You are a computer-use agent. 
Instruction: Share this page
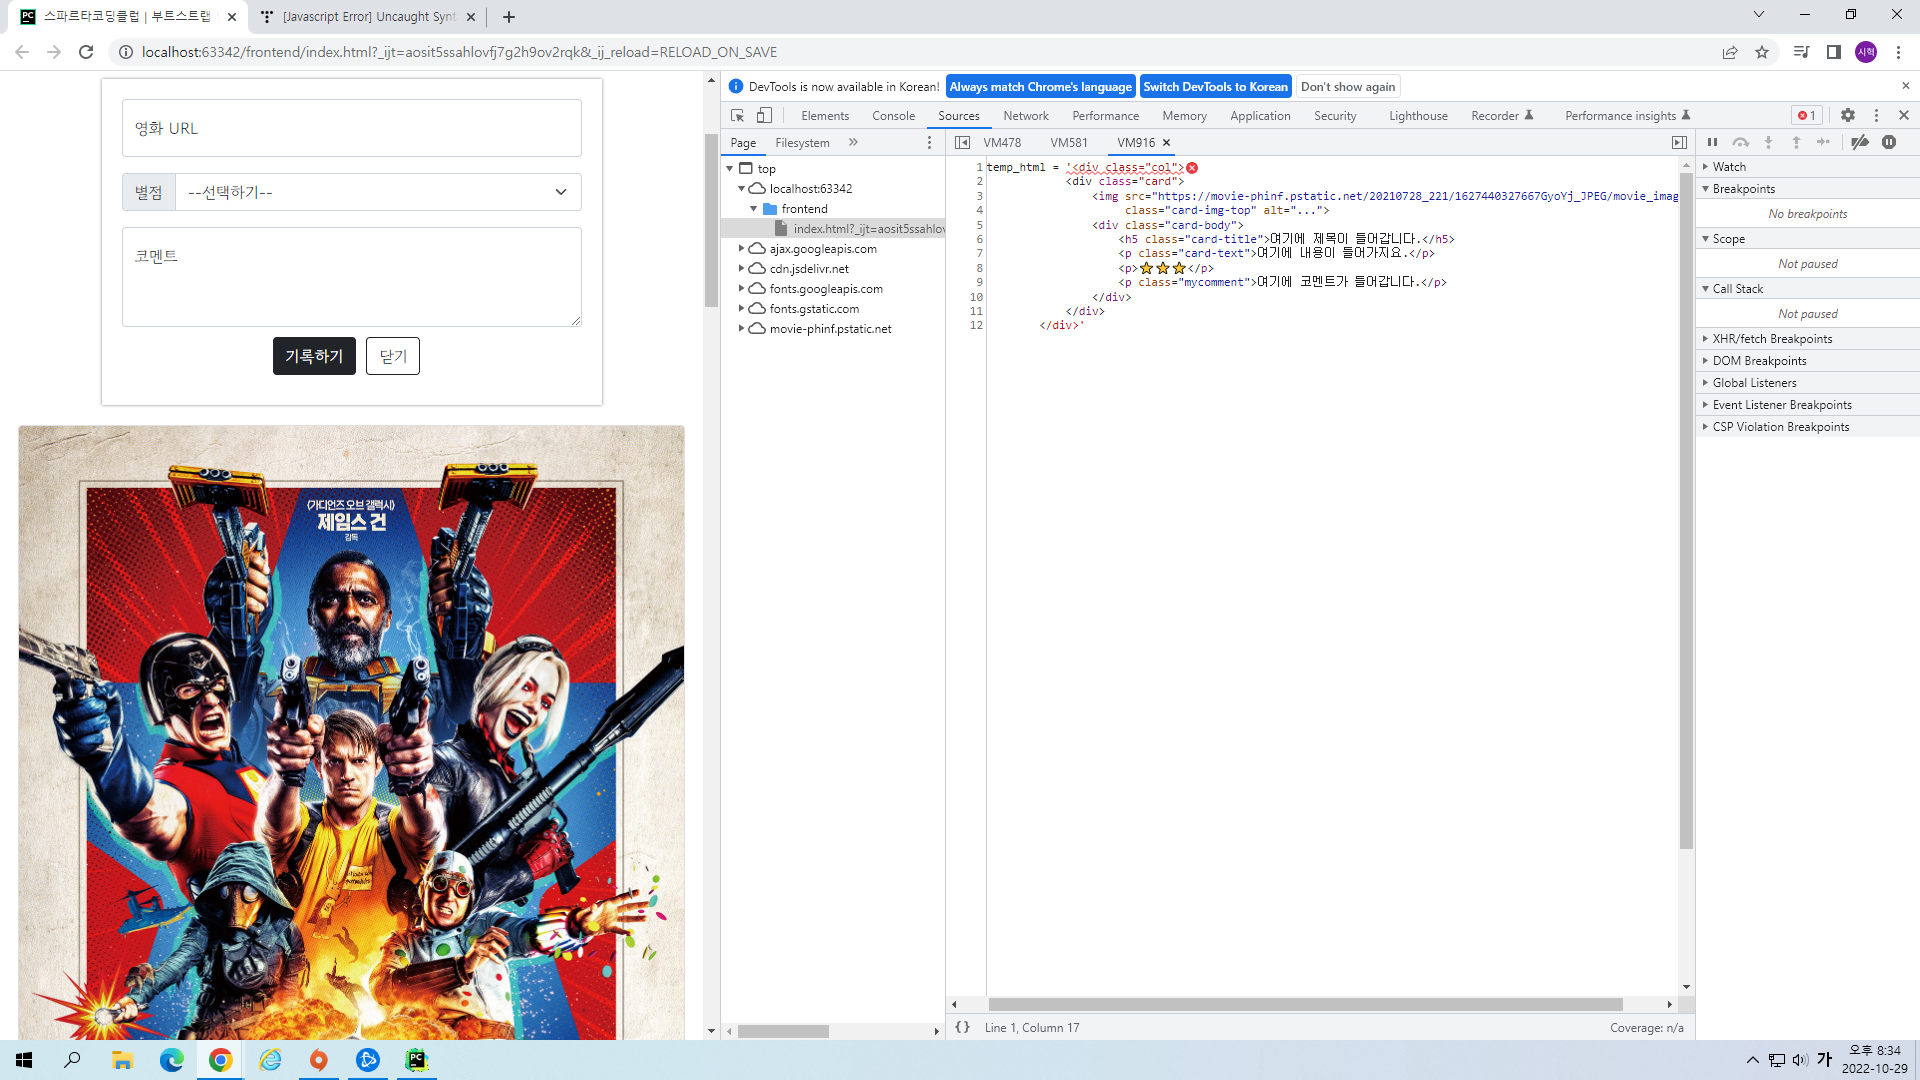point(1730,52)
